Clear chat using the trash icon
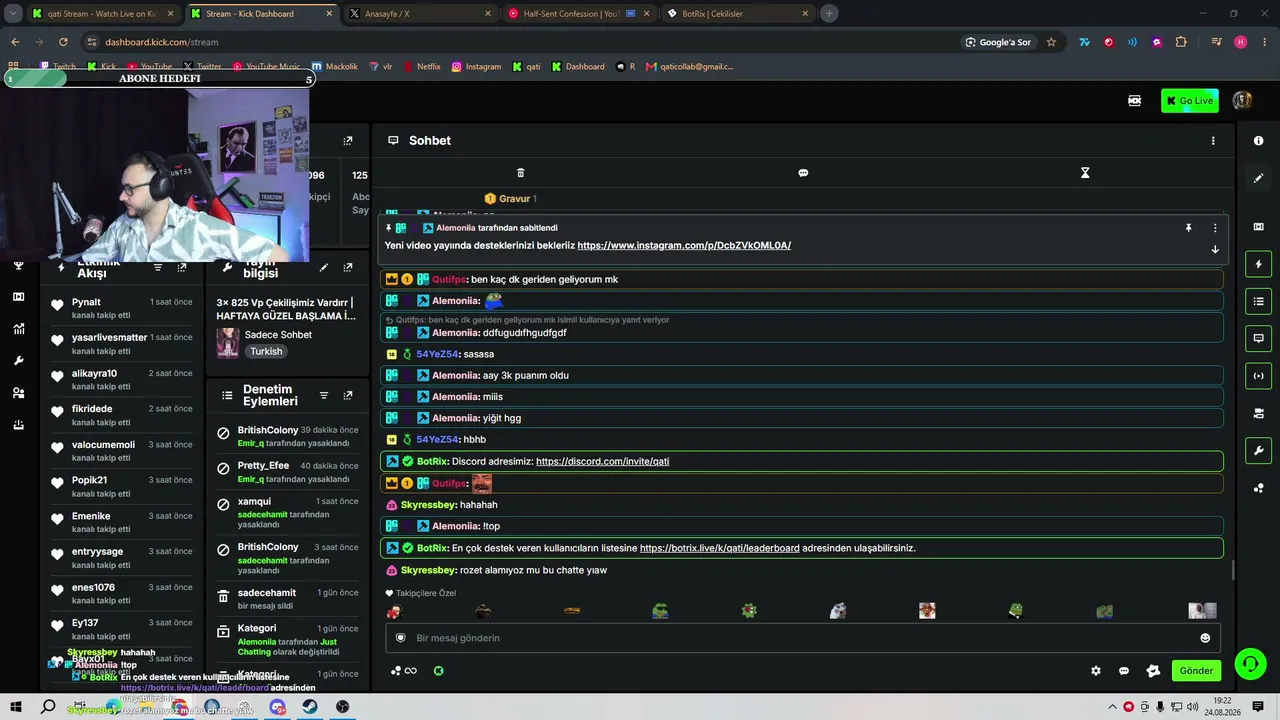Viewport: 1280px width, 720px height. 520,173
